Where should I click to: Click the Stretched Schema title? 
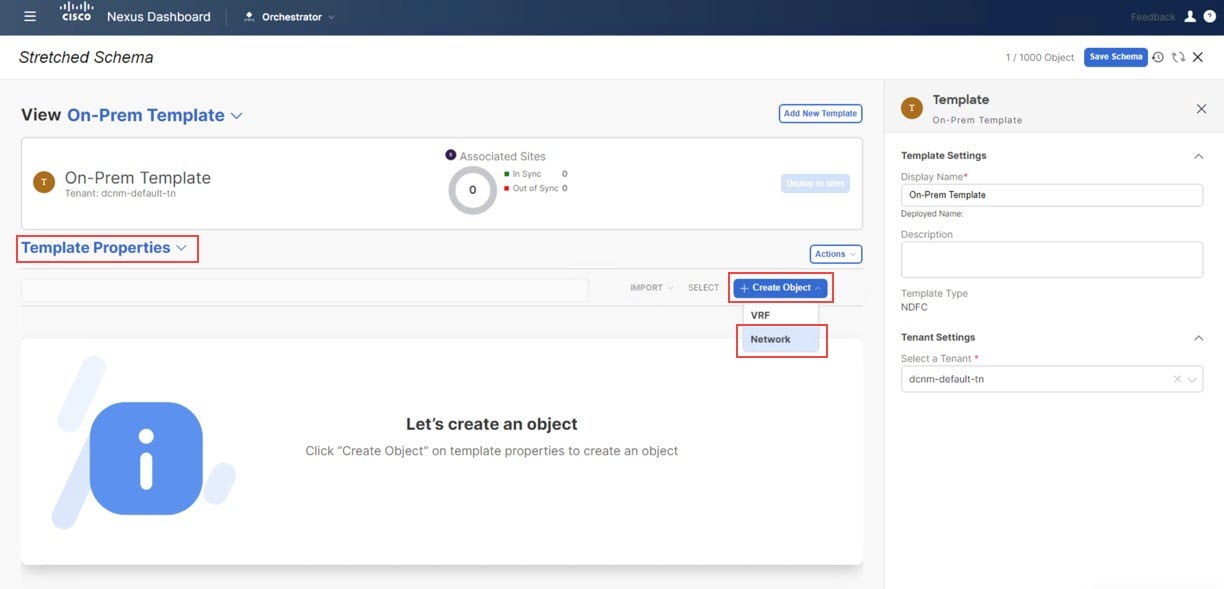(x=86, y=58)
